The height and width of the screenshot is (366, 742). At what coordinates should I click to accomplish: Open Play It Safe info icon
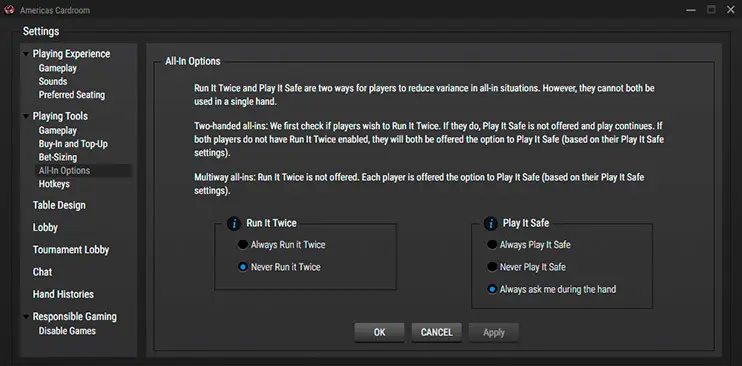coord(491,223)
